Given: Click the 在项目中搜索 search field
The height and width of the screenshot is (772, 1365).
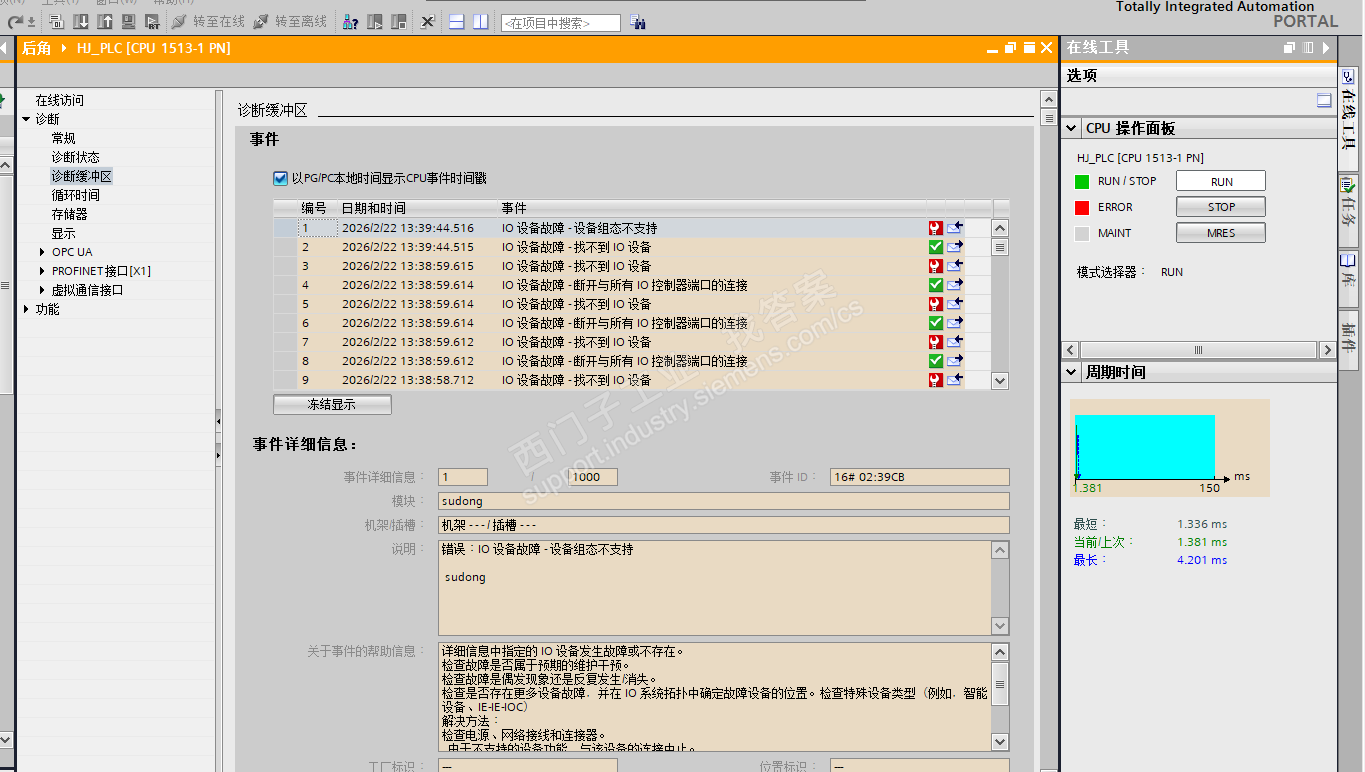Looking at the screenshot, I should 561,22.
